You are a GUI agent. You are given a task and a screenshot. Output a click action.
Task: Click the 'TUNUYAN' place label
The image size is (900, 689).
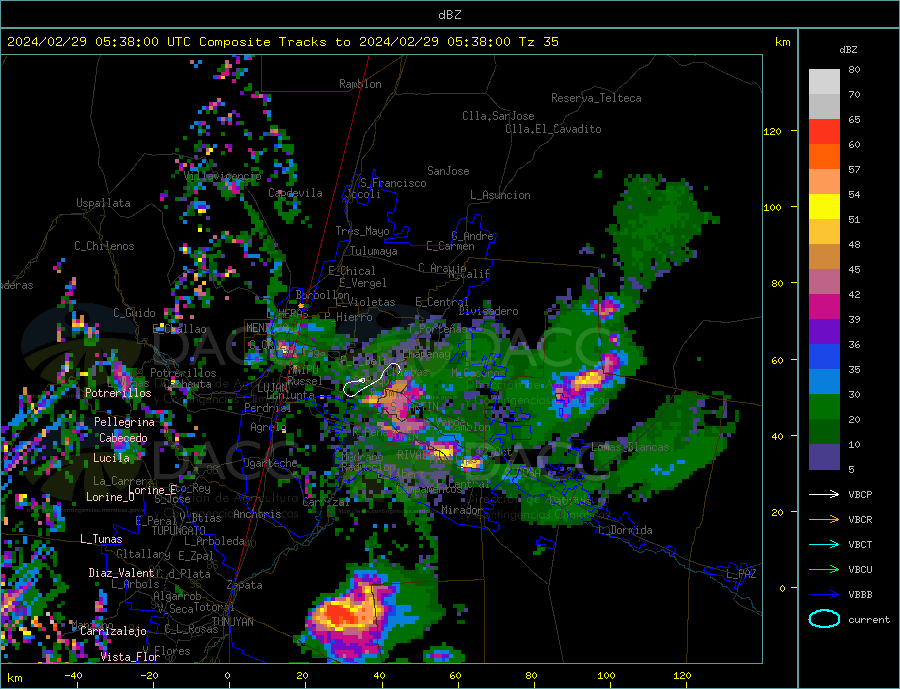[232, 622]
